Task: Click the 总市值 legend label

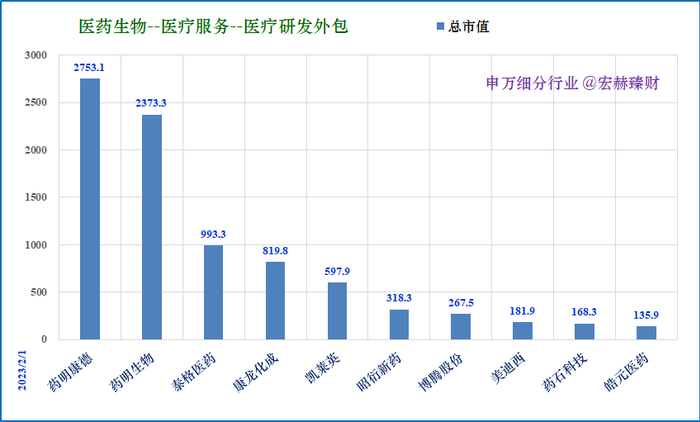Action: (468, 26)
